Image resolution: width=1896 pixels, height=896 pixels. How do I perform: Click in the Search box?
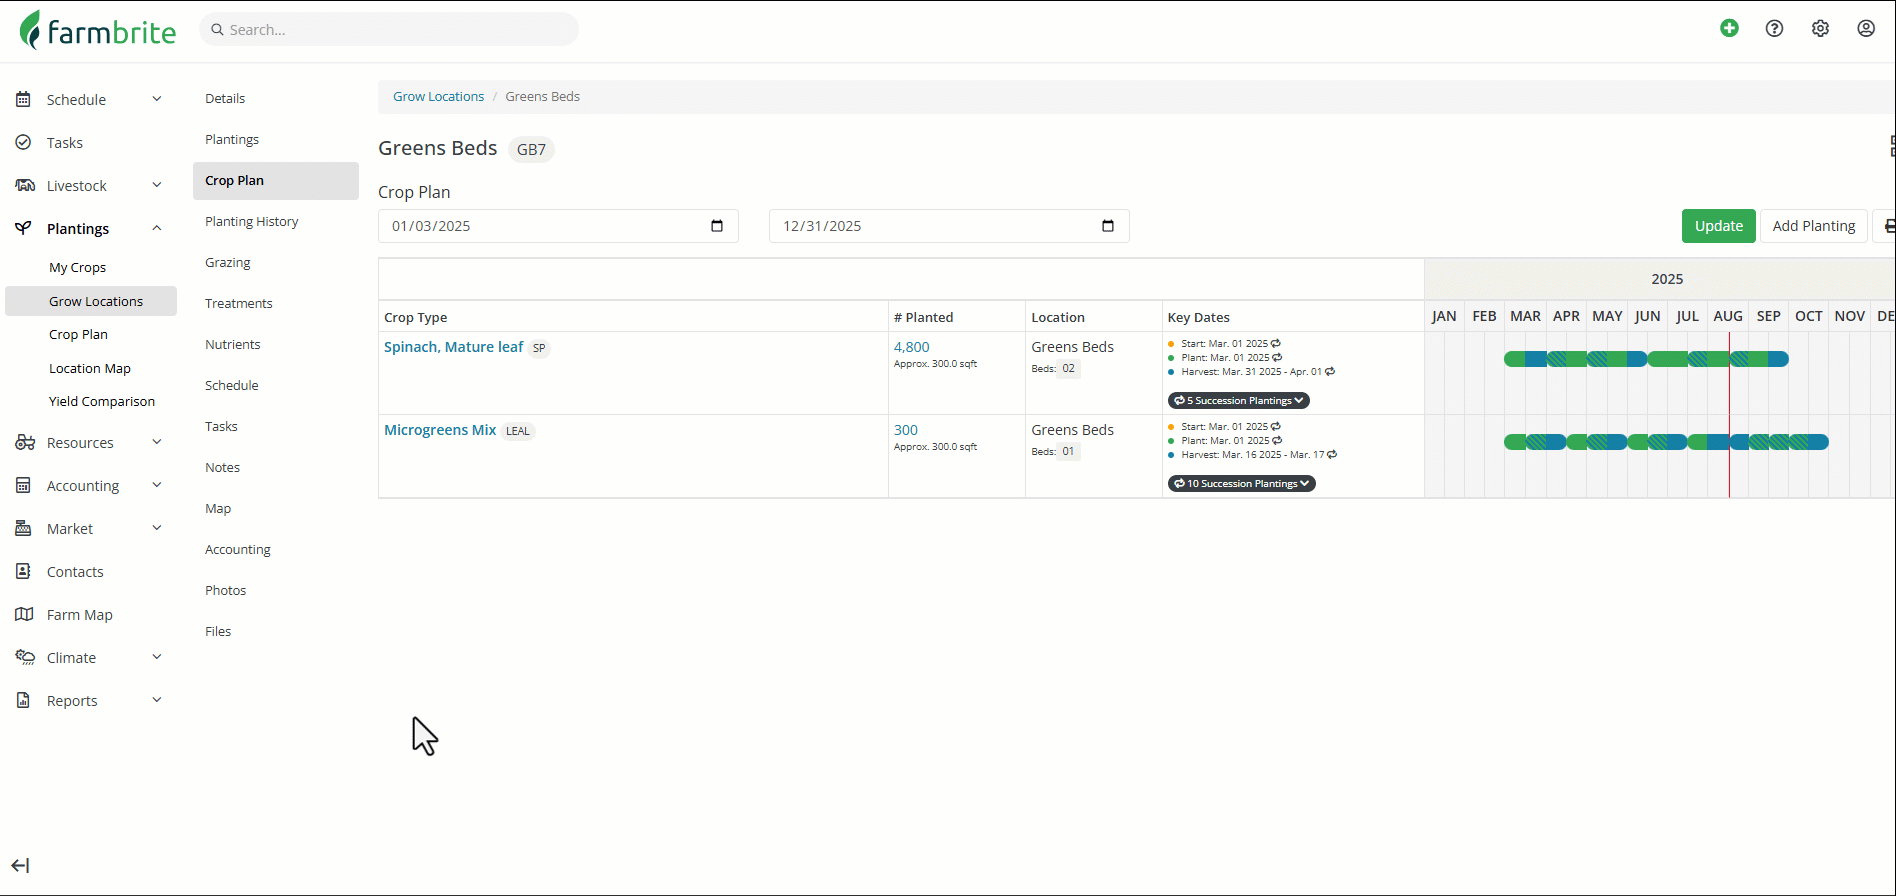[x=389, y=30]
